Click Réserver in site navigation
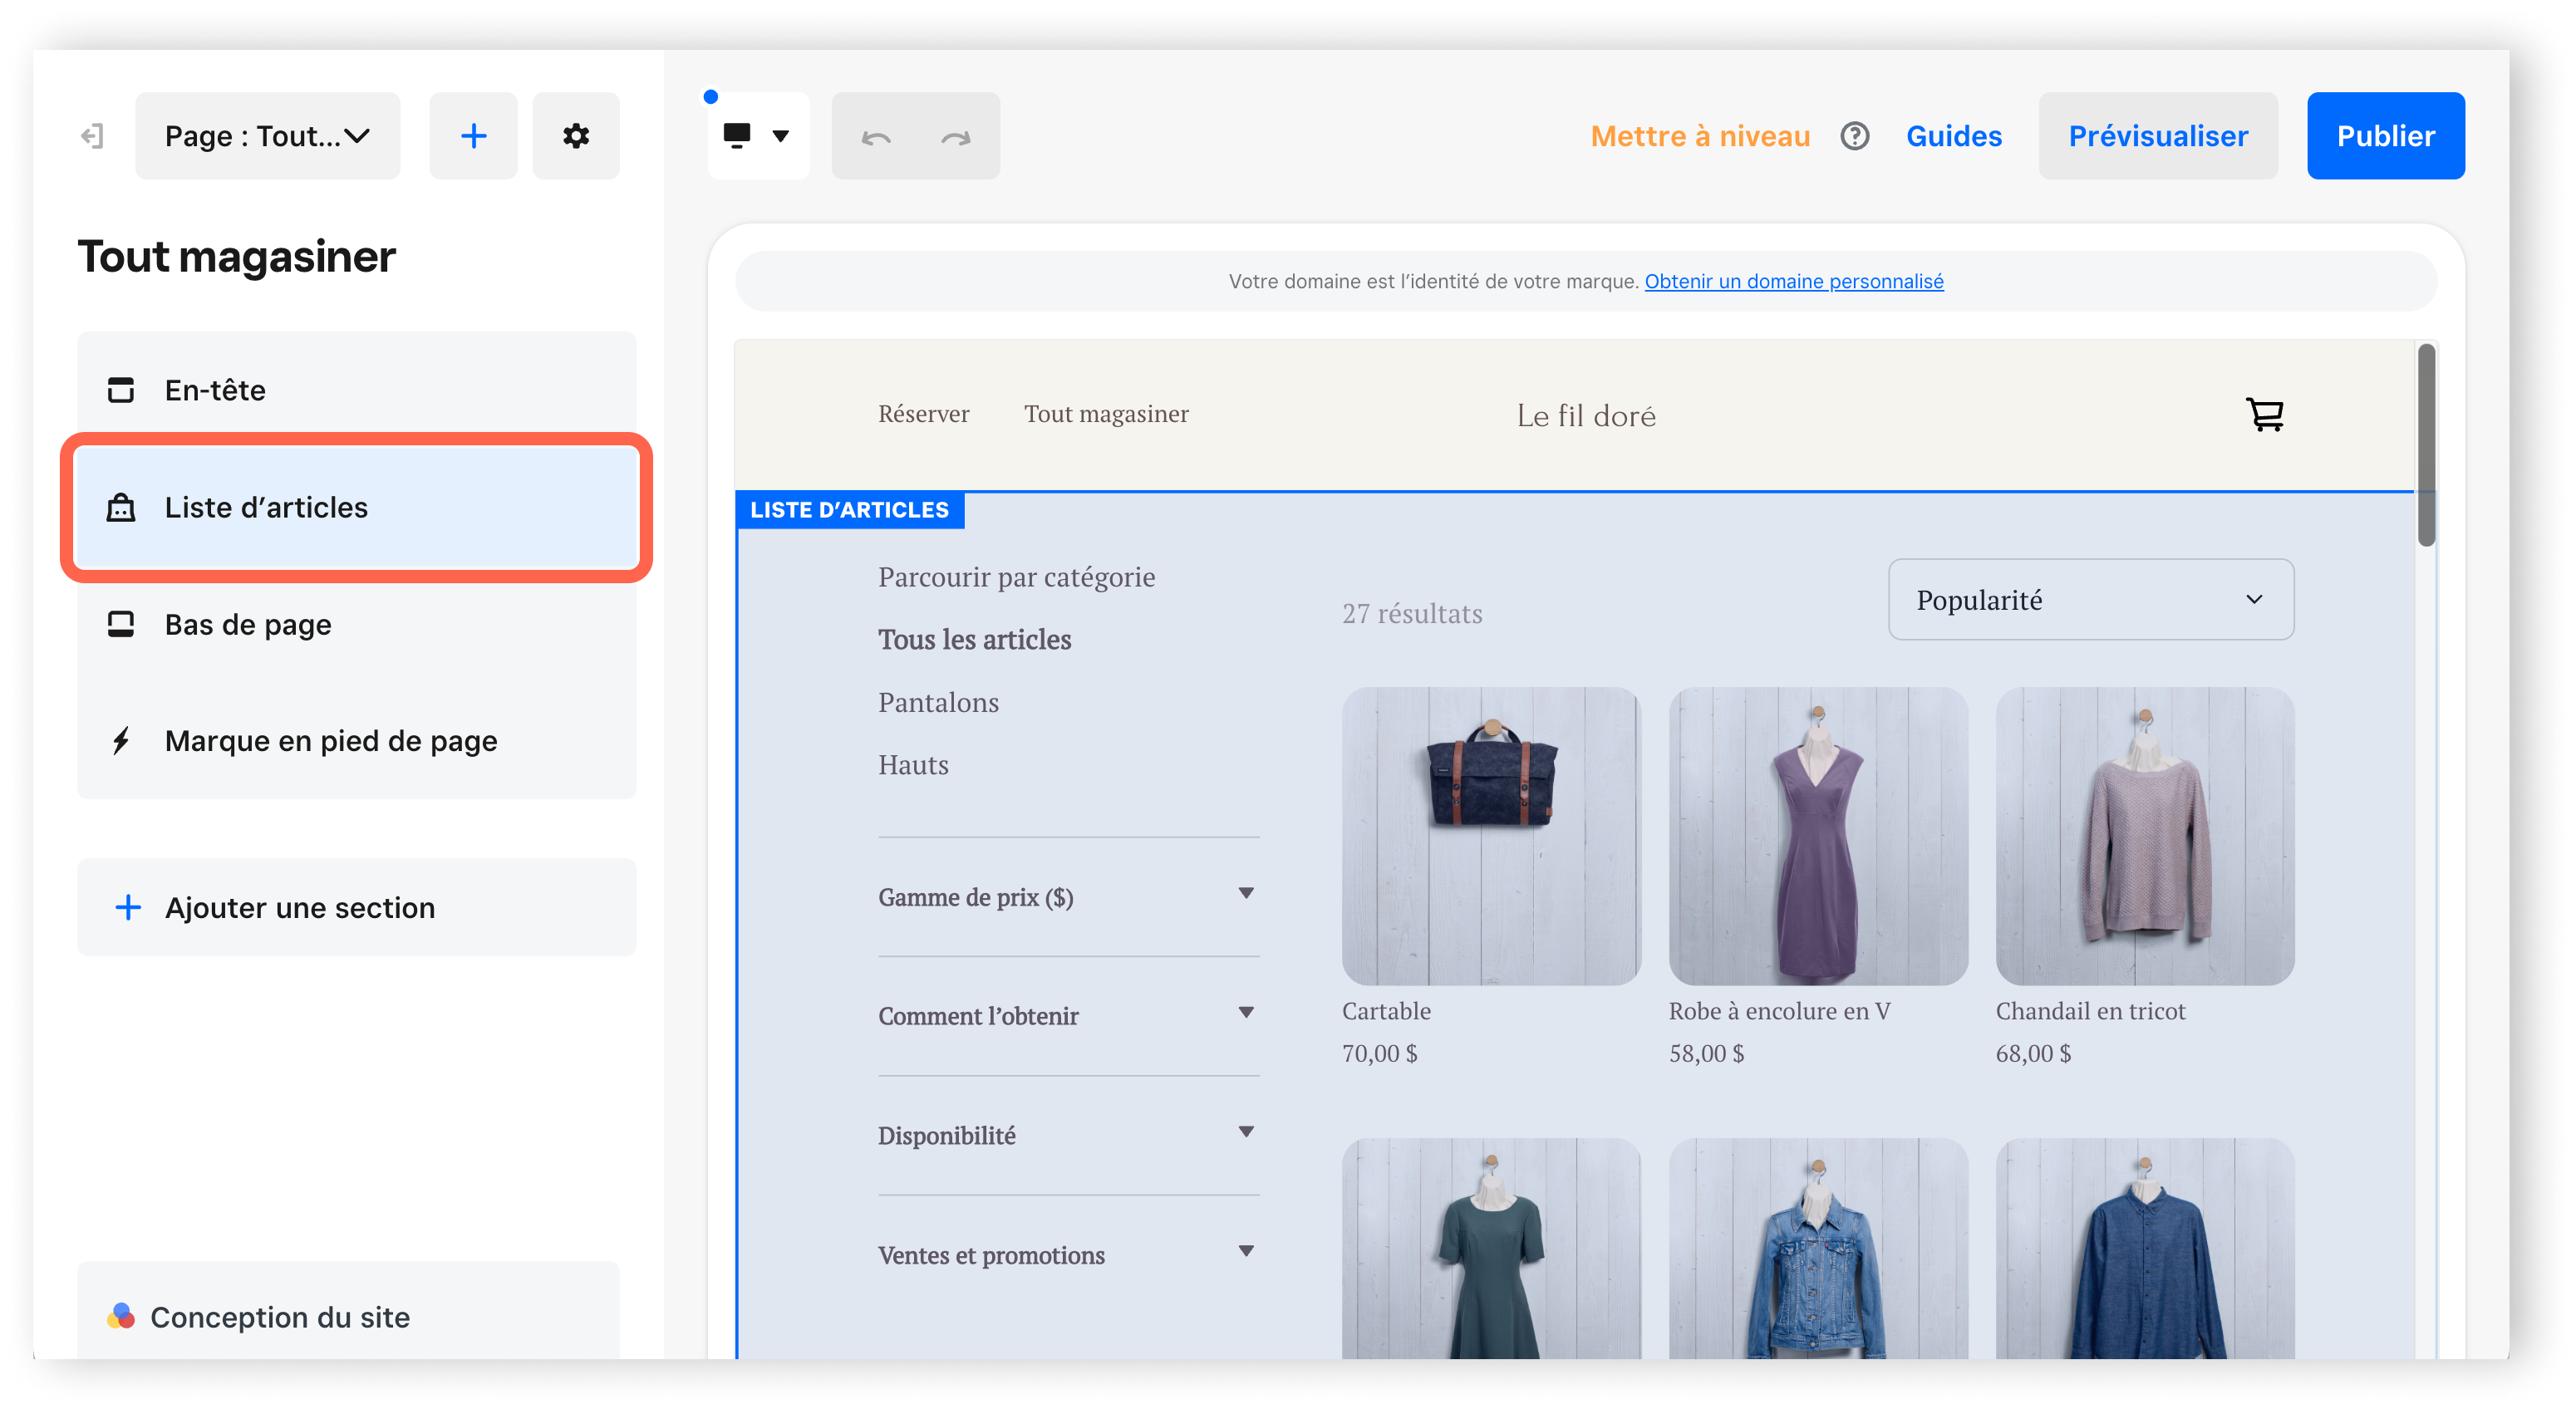Screen dimensions: 2576x1409 coord(923,414)
